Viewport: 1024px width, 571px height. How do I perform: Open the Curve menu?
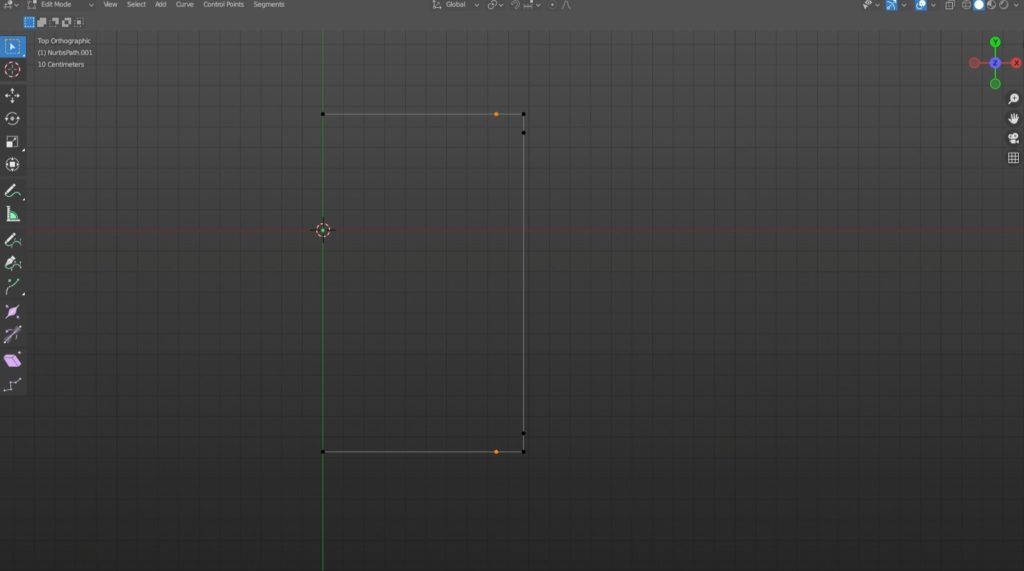coord(185,5)
